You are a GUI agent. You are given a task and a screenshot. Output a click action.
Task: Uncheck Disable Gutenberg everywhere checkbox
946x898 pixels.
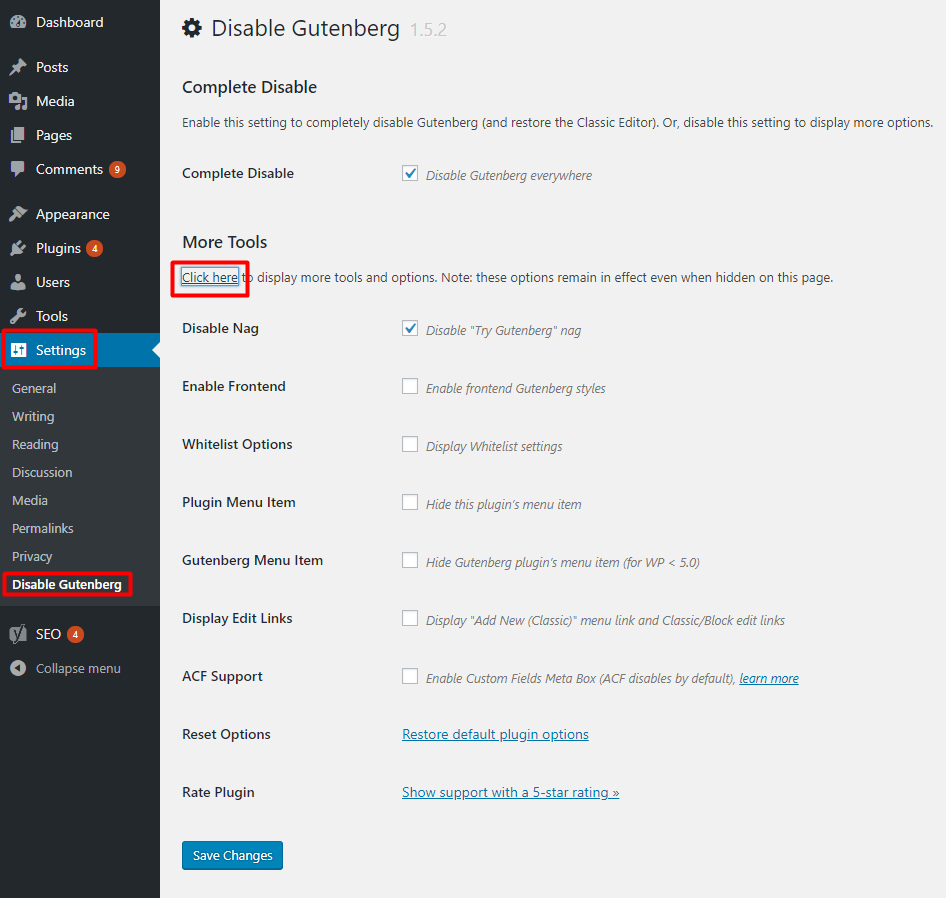pyautogui.click(x=410, y=173)
